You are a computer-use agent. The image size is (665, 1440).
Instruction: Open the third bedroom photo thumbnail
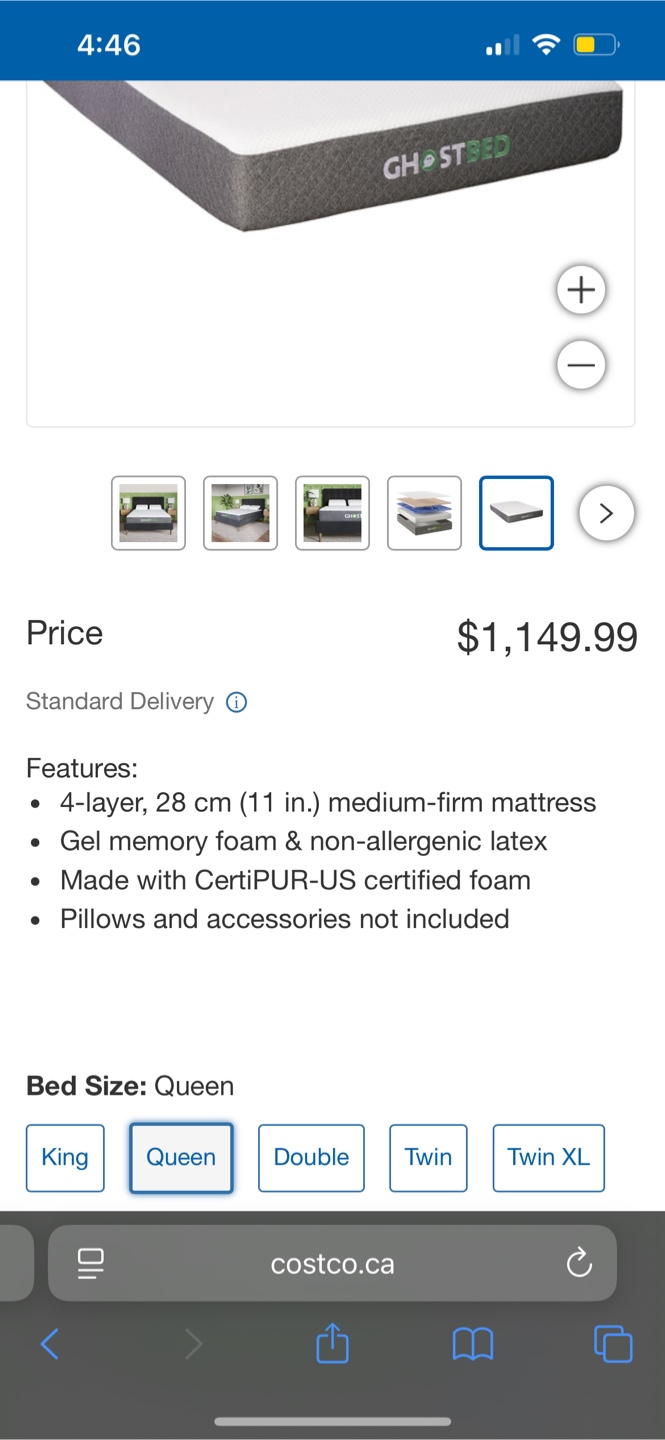(x=332, y=513)
